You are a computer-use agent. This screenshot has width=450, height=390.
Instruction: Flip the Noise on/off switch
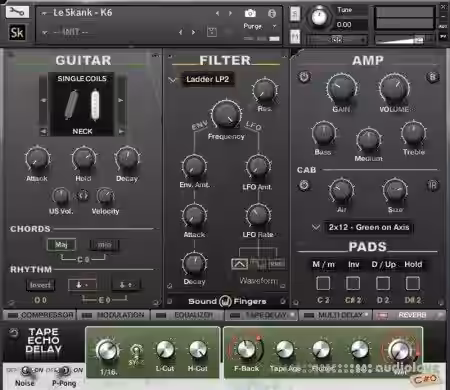[26, 371]
